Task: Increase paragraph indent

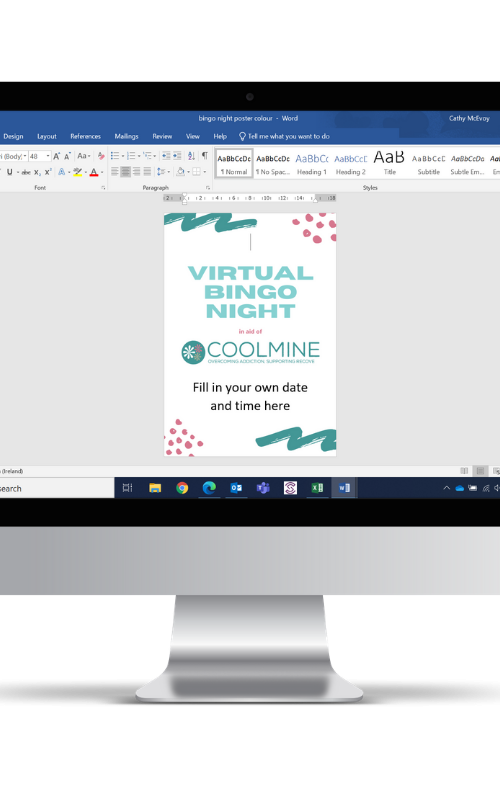Action: coord(177,156)
